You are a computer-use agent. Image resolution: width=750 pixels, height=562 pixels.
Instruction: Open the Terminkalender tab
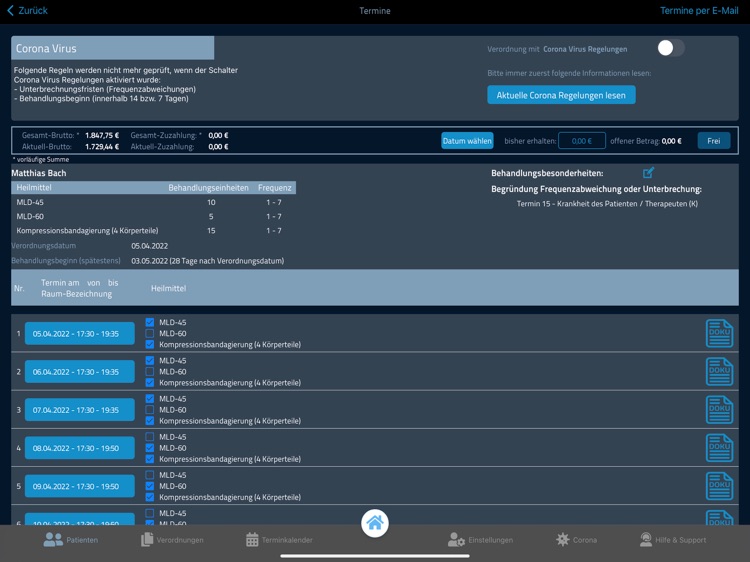(x=279, y=540)
